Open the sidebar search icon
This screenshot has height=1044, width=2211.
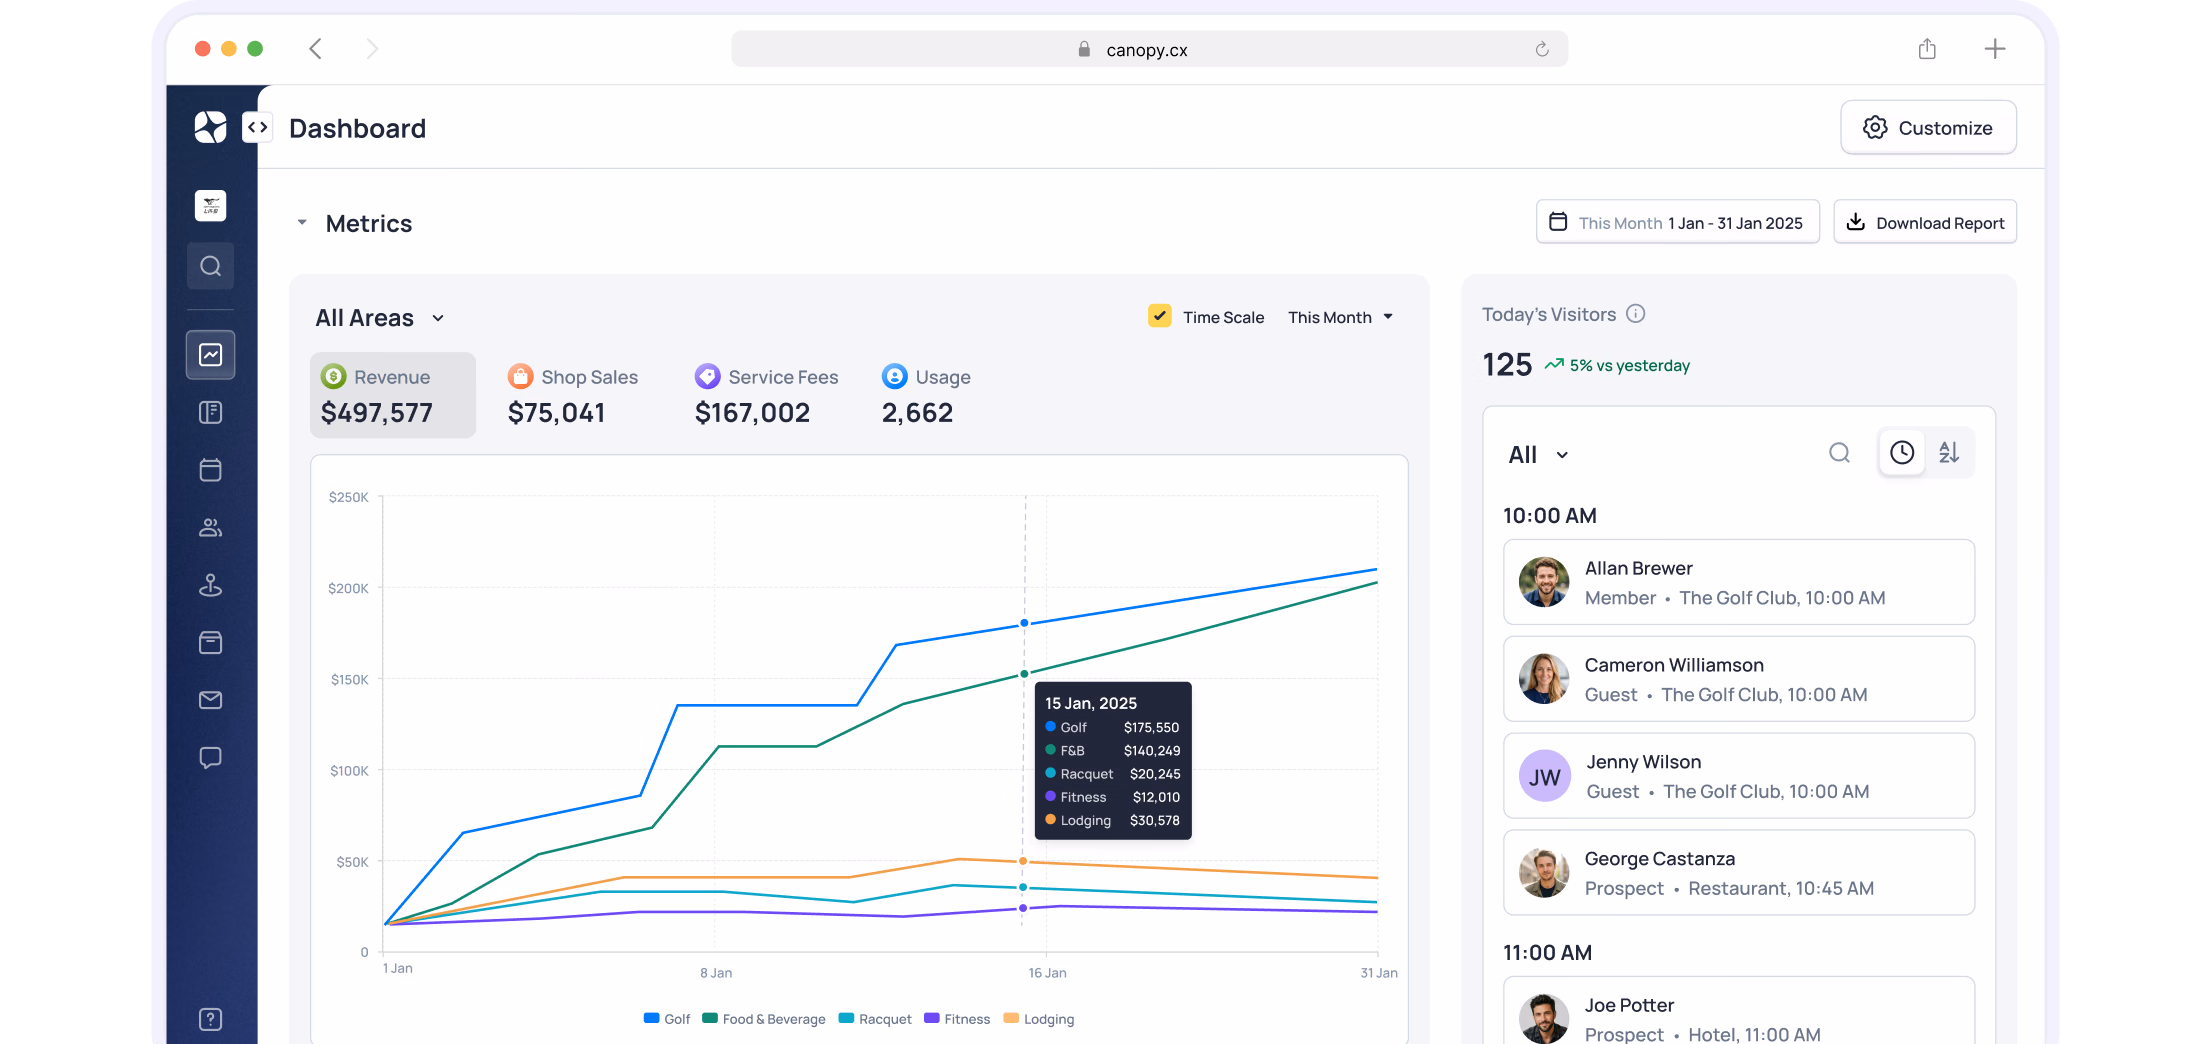click(210, 266)
